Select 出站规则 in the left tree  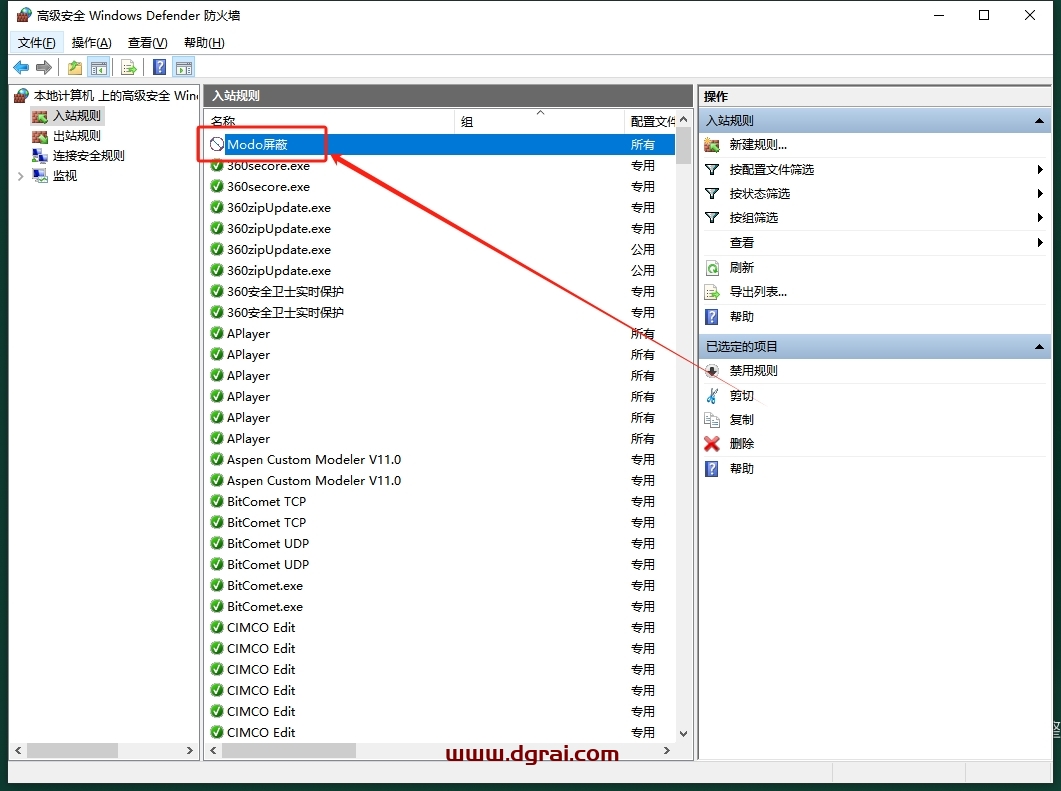point(76,136)
